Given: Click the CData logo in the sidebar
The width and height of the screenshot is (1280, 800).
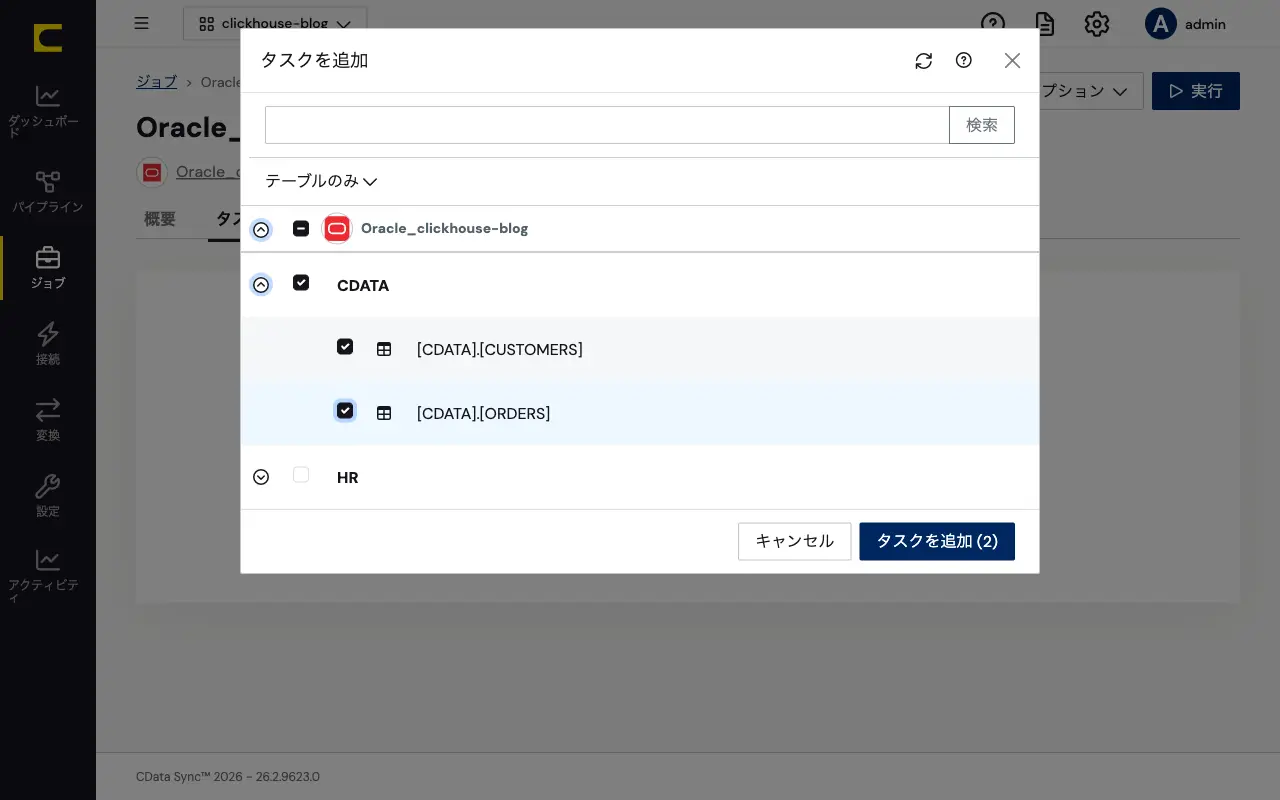Looking at the screenshot, I should click(x=48, y=38).
